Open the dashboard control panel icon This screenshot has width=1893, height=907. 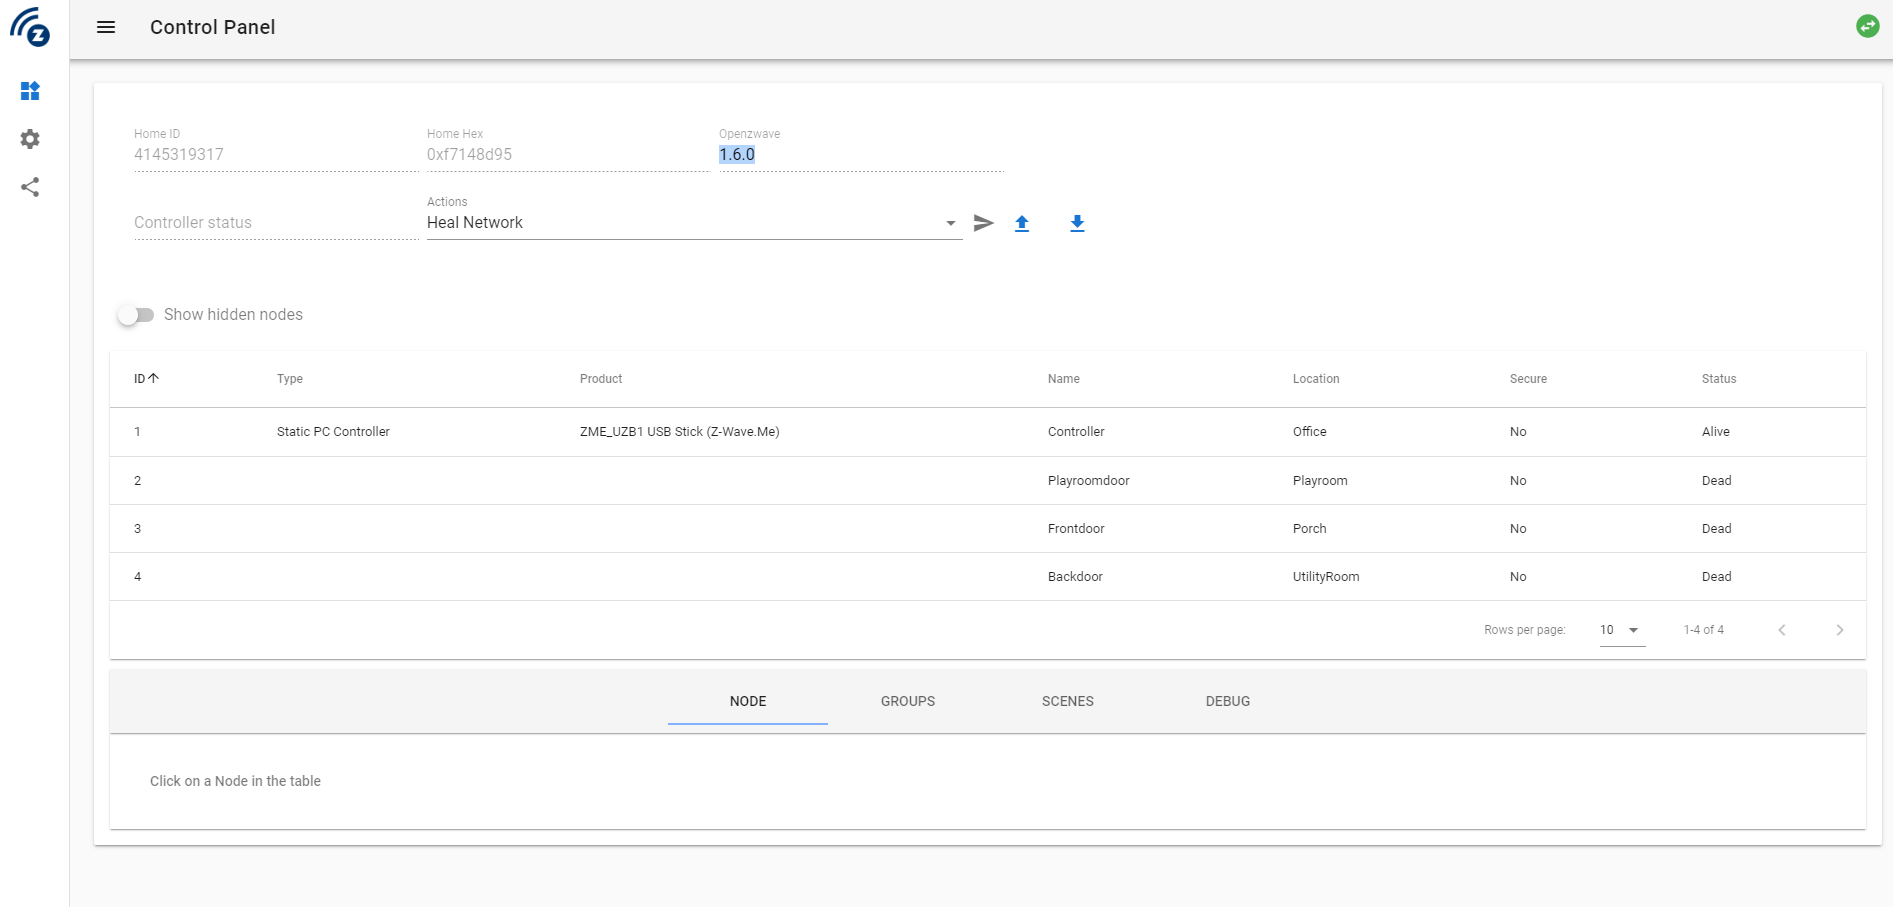coord(30,91)
